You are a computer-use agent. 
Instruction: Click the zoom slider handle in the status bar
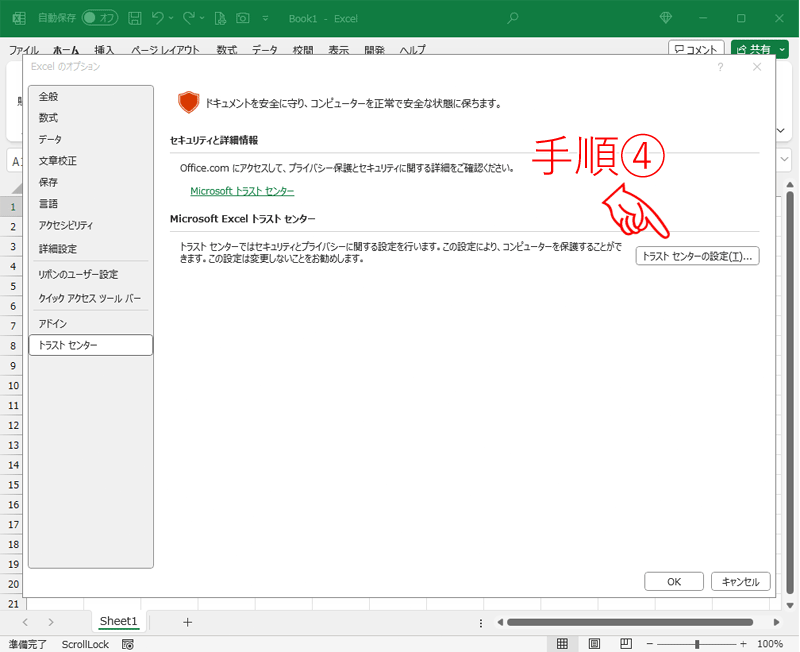697,644
